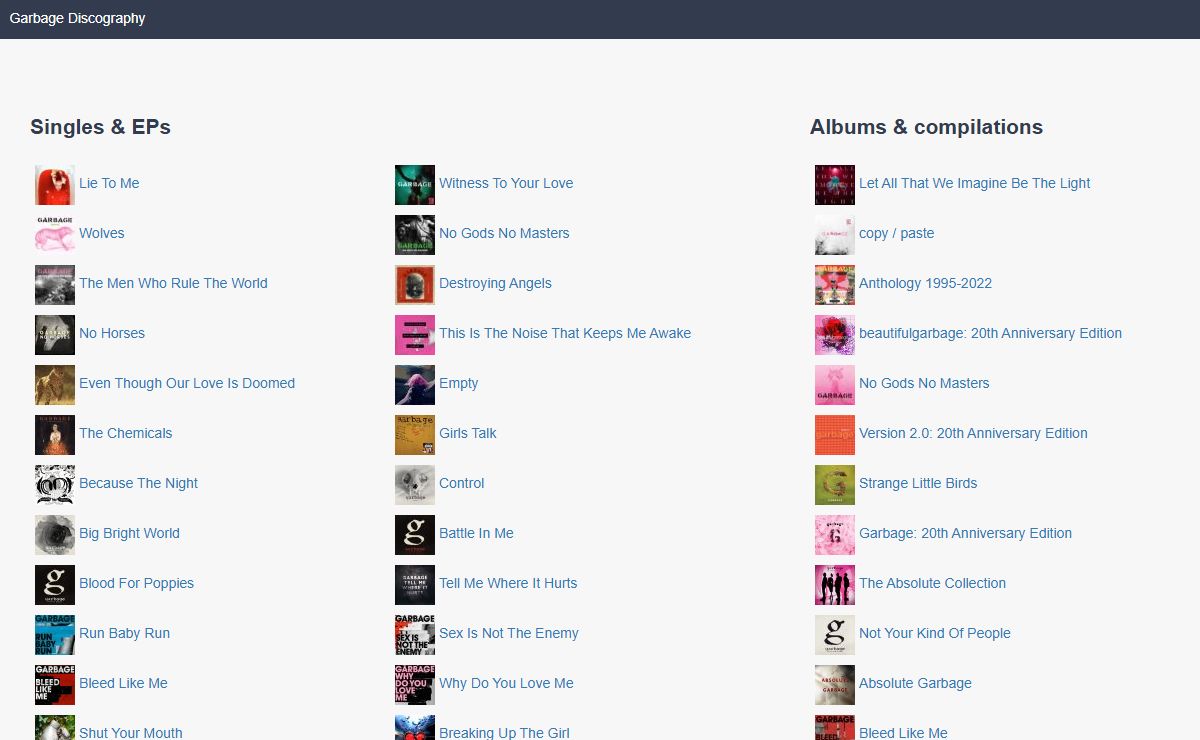Click the Lie To Me cover thumbnail
This screenshot has width=1200, height=740.
pyautogui.click(x=55, y=185)
